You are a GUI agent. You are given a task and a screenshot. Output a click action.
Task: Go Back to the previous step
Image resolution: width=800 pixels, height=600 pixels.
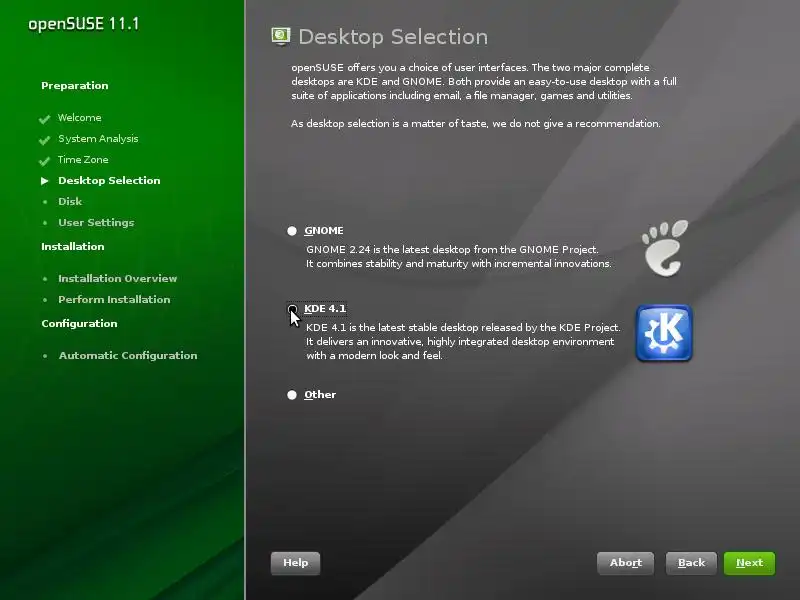pos(691,563)
